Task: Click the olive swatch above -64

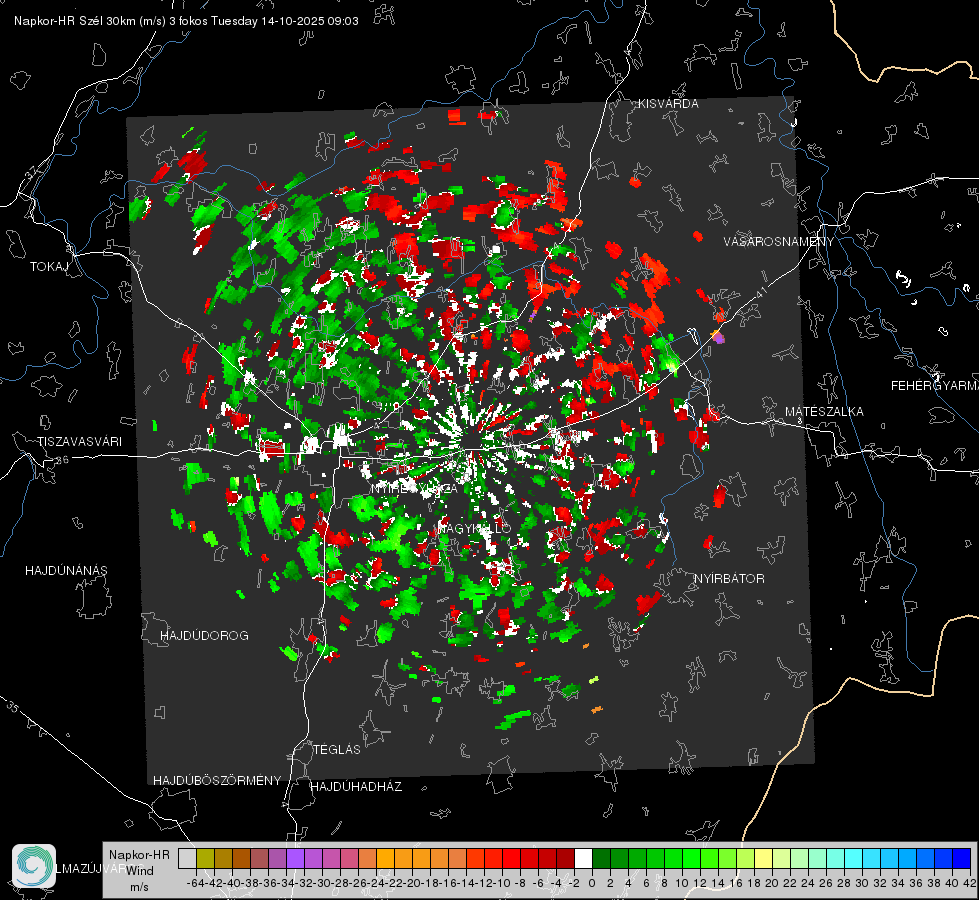Action: pyautogui.click(x=205, y=858)
